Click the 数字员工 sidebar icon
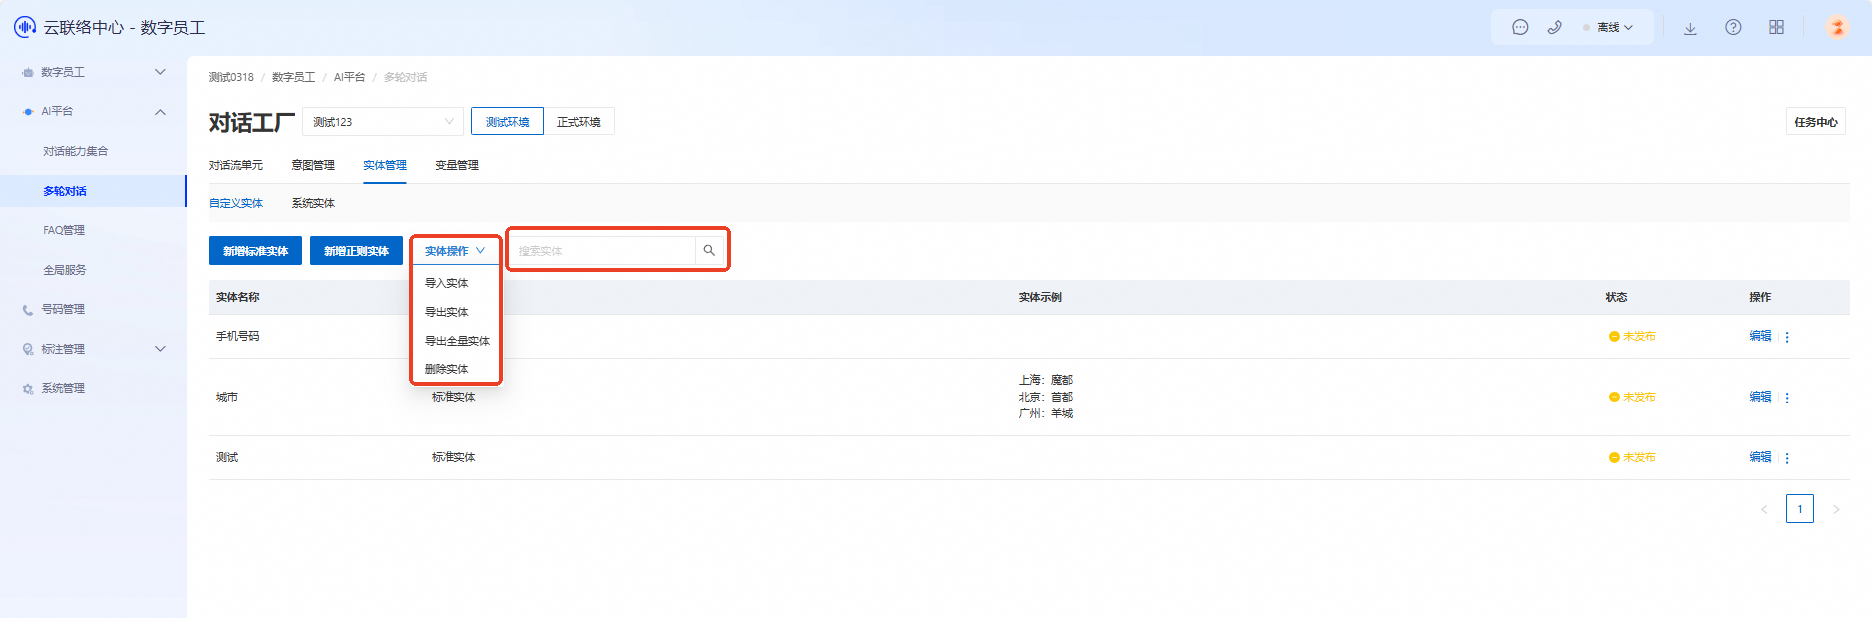The image size is (1872, 618). coord(28,72)
